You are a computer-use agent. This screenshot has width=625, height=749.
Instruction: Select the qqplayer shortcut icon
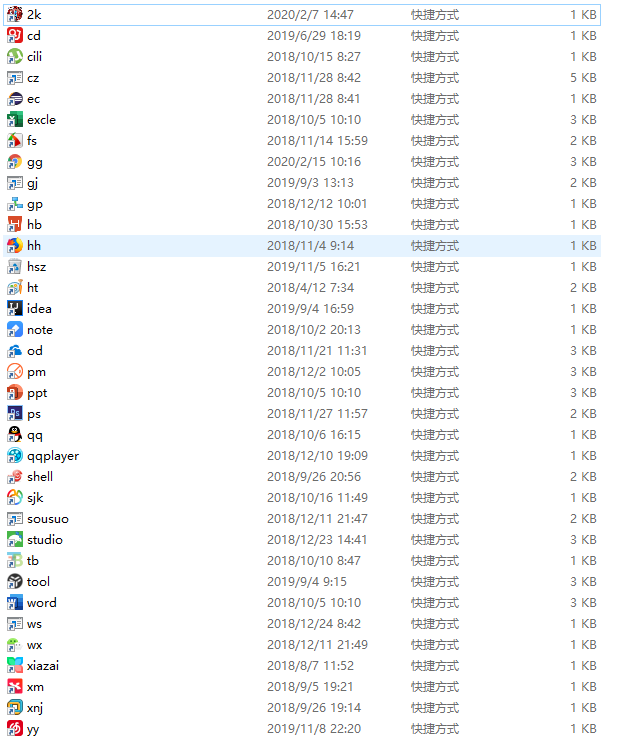click(x=15, y=456)
